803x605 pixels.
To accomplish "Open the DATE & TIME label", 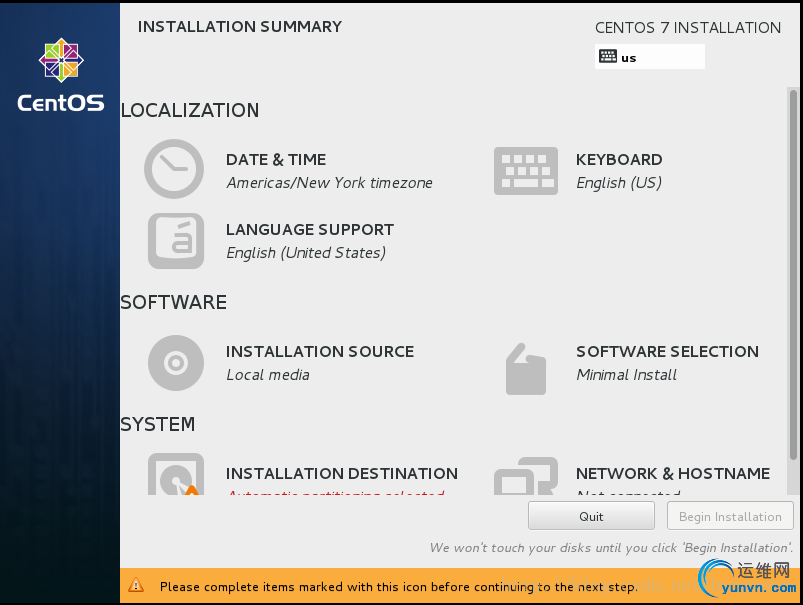I will [276, 160].
